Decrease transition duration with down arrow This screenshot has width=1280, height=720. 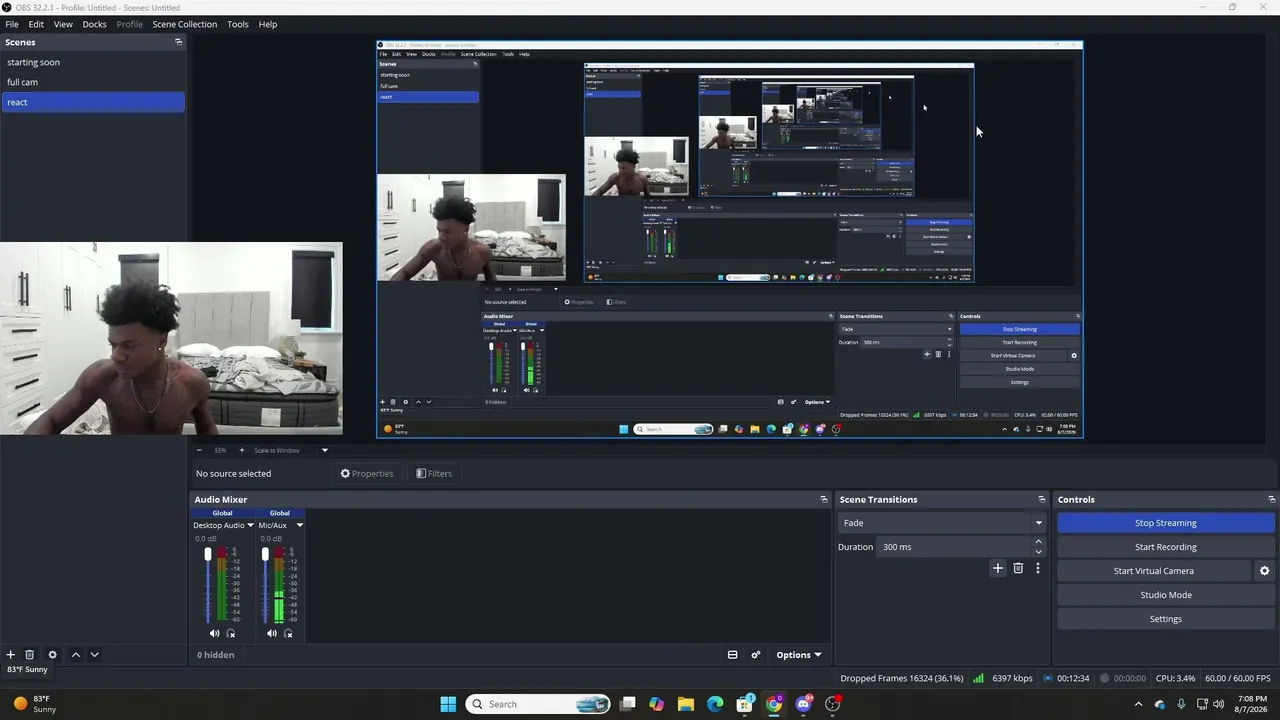pos(1038,552)
